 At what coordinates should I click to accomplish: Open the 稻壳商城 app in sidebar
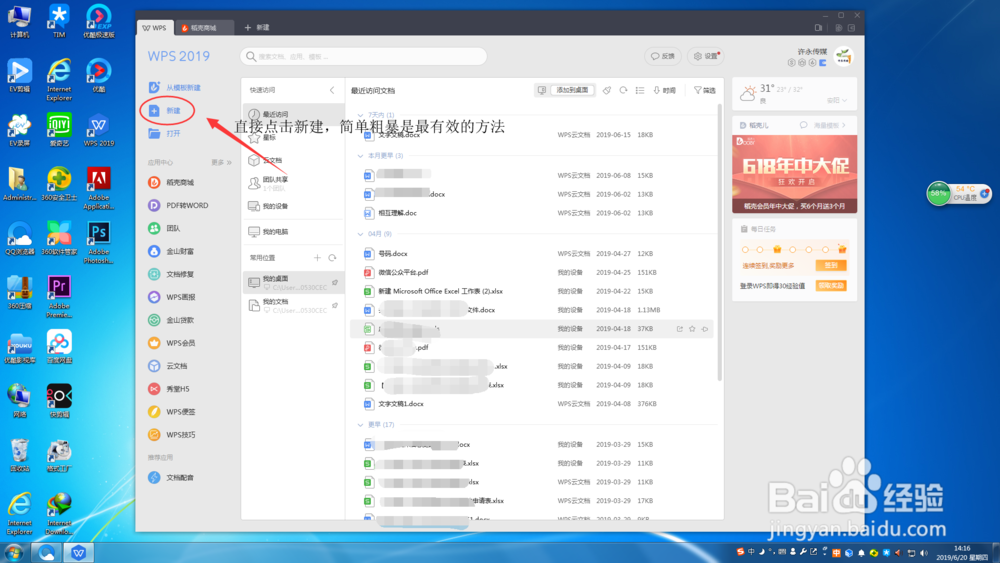[171, 182]
